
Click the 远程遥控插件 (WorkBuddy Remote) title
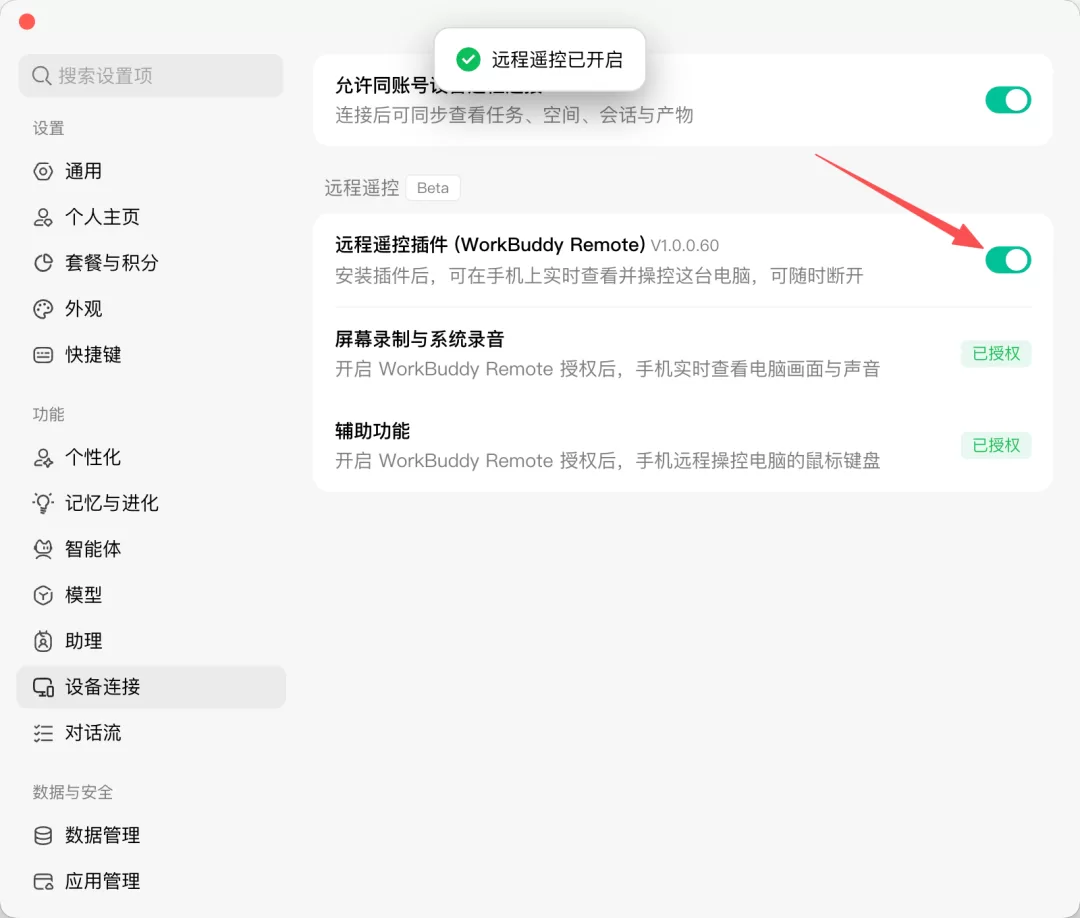click(x=490, y=245)
